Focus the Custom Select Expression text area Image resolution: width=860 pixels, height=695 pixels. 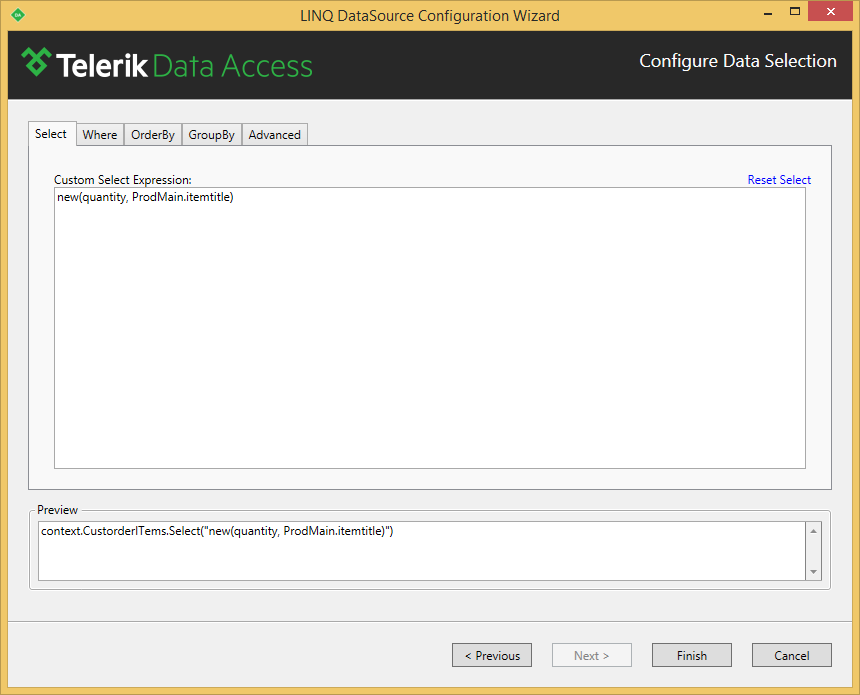click(x=430, y=330)
